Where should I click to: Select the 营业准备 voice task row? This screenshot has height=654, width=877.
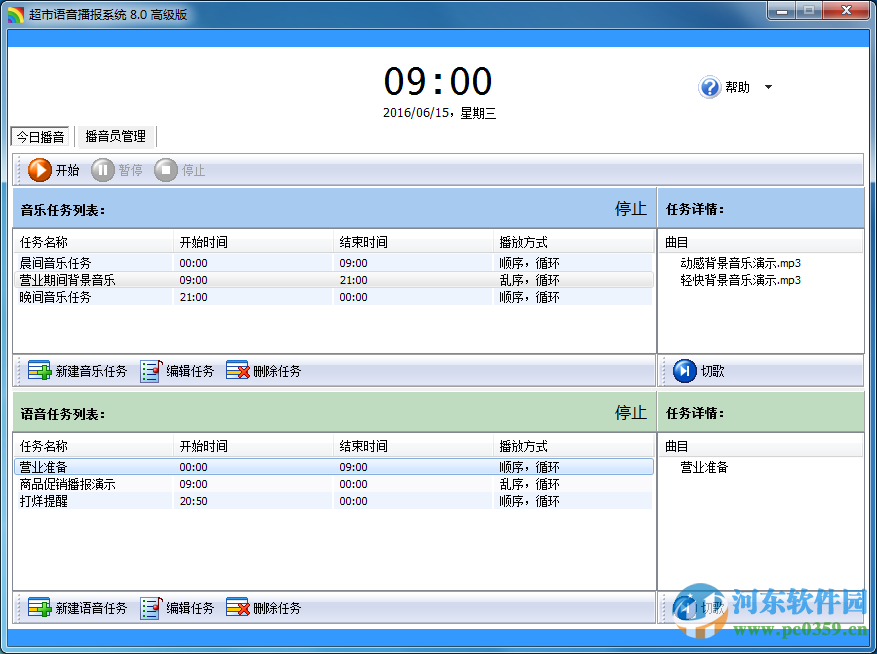(334, 467)
